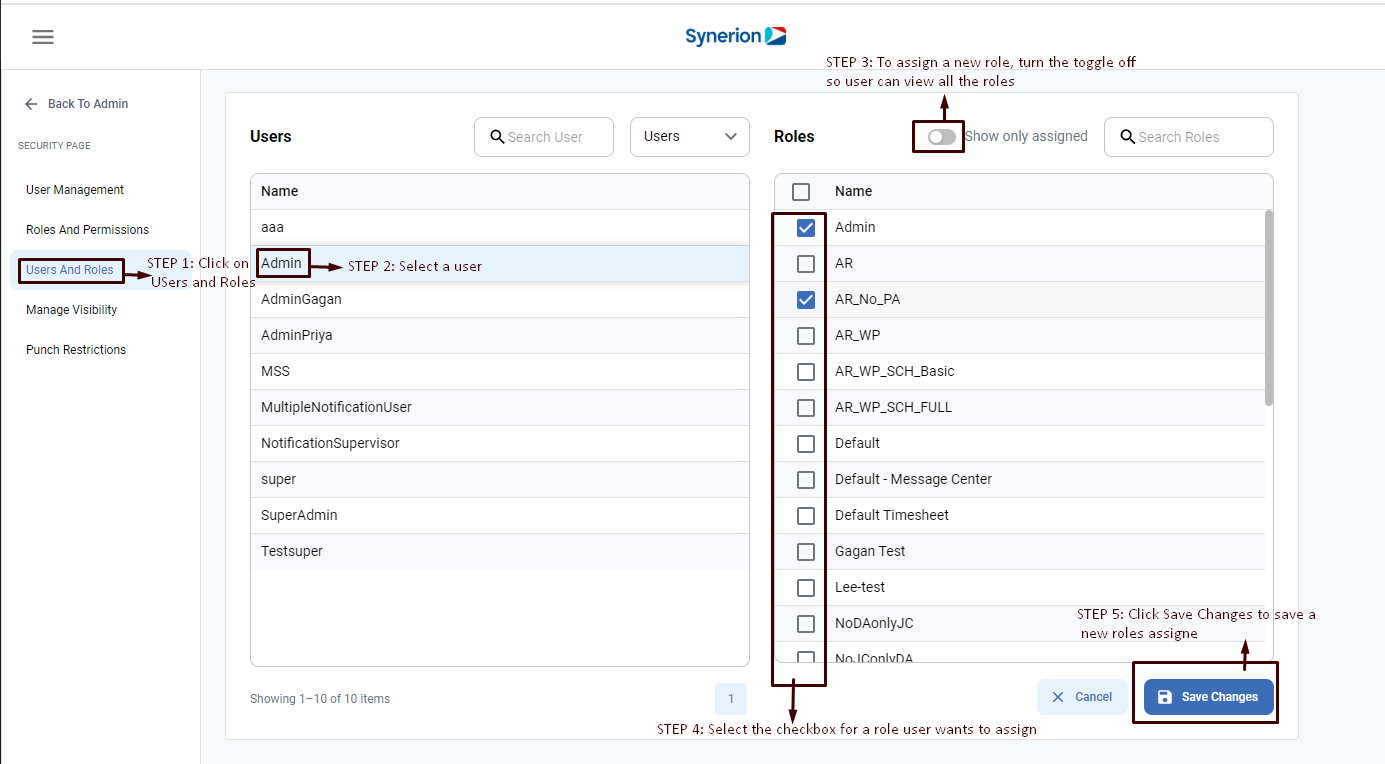Click Save Changes button
Screen dimensions: 1385x764
point(1209,697)
